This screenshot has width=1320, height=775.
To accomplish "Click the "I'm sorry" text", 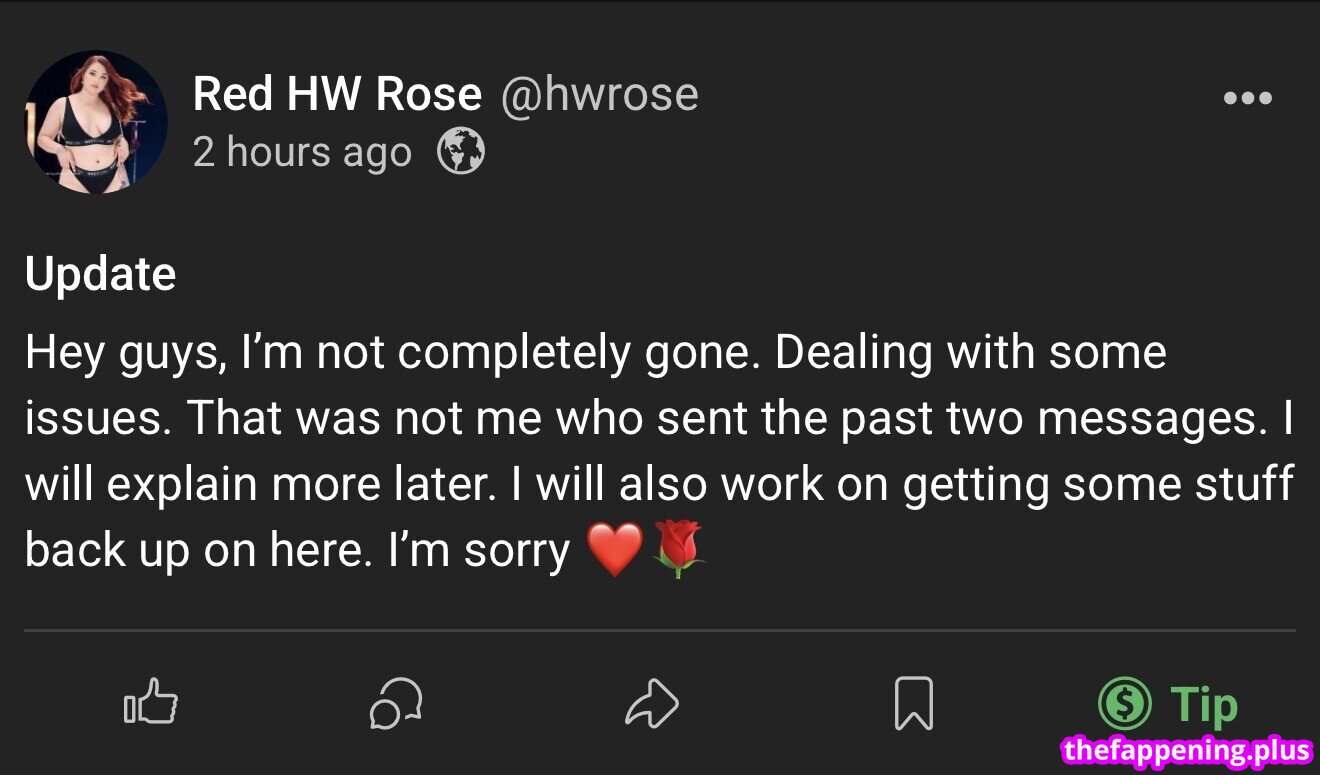I will [479, 551].
